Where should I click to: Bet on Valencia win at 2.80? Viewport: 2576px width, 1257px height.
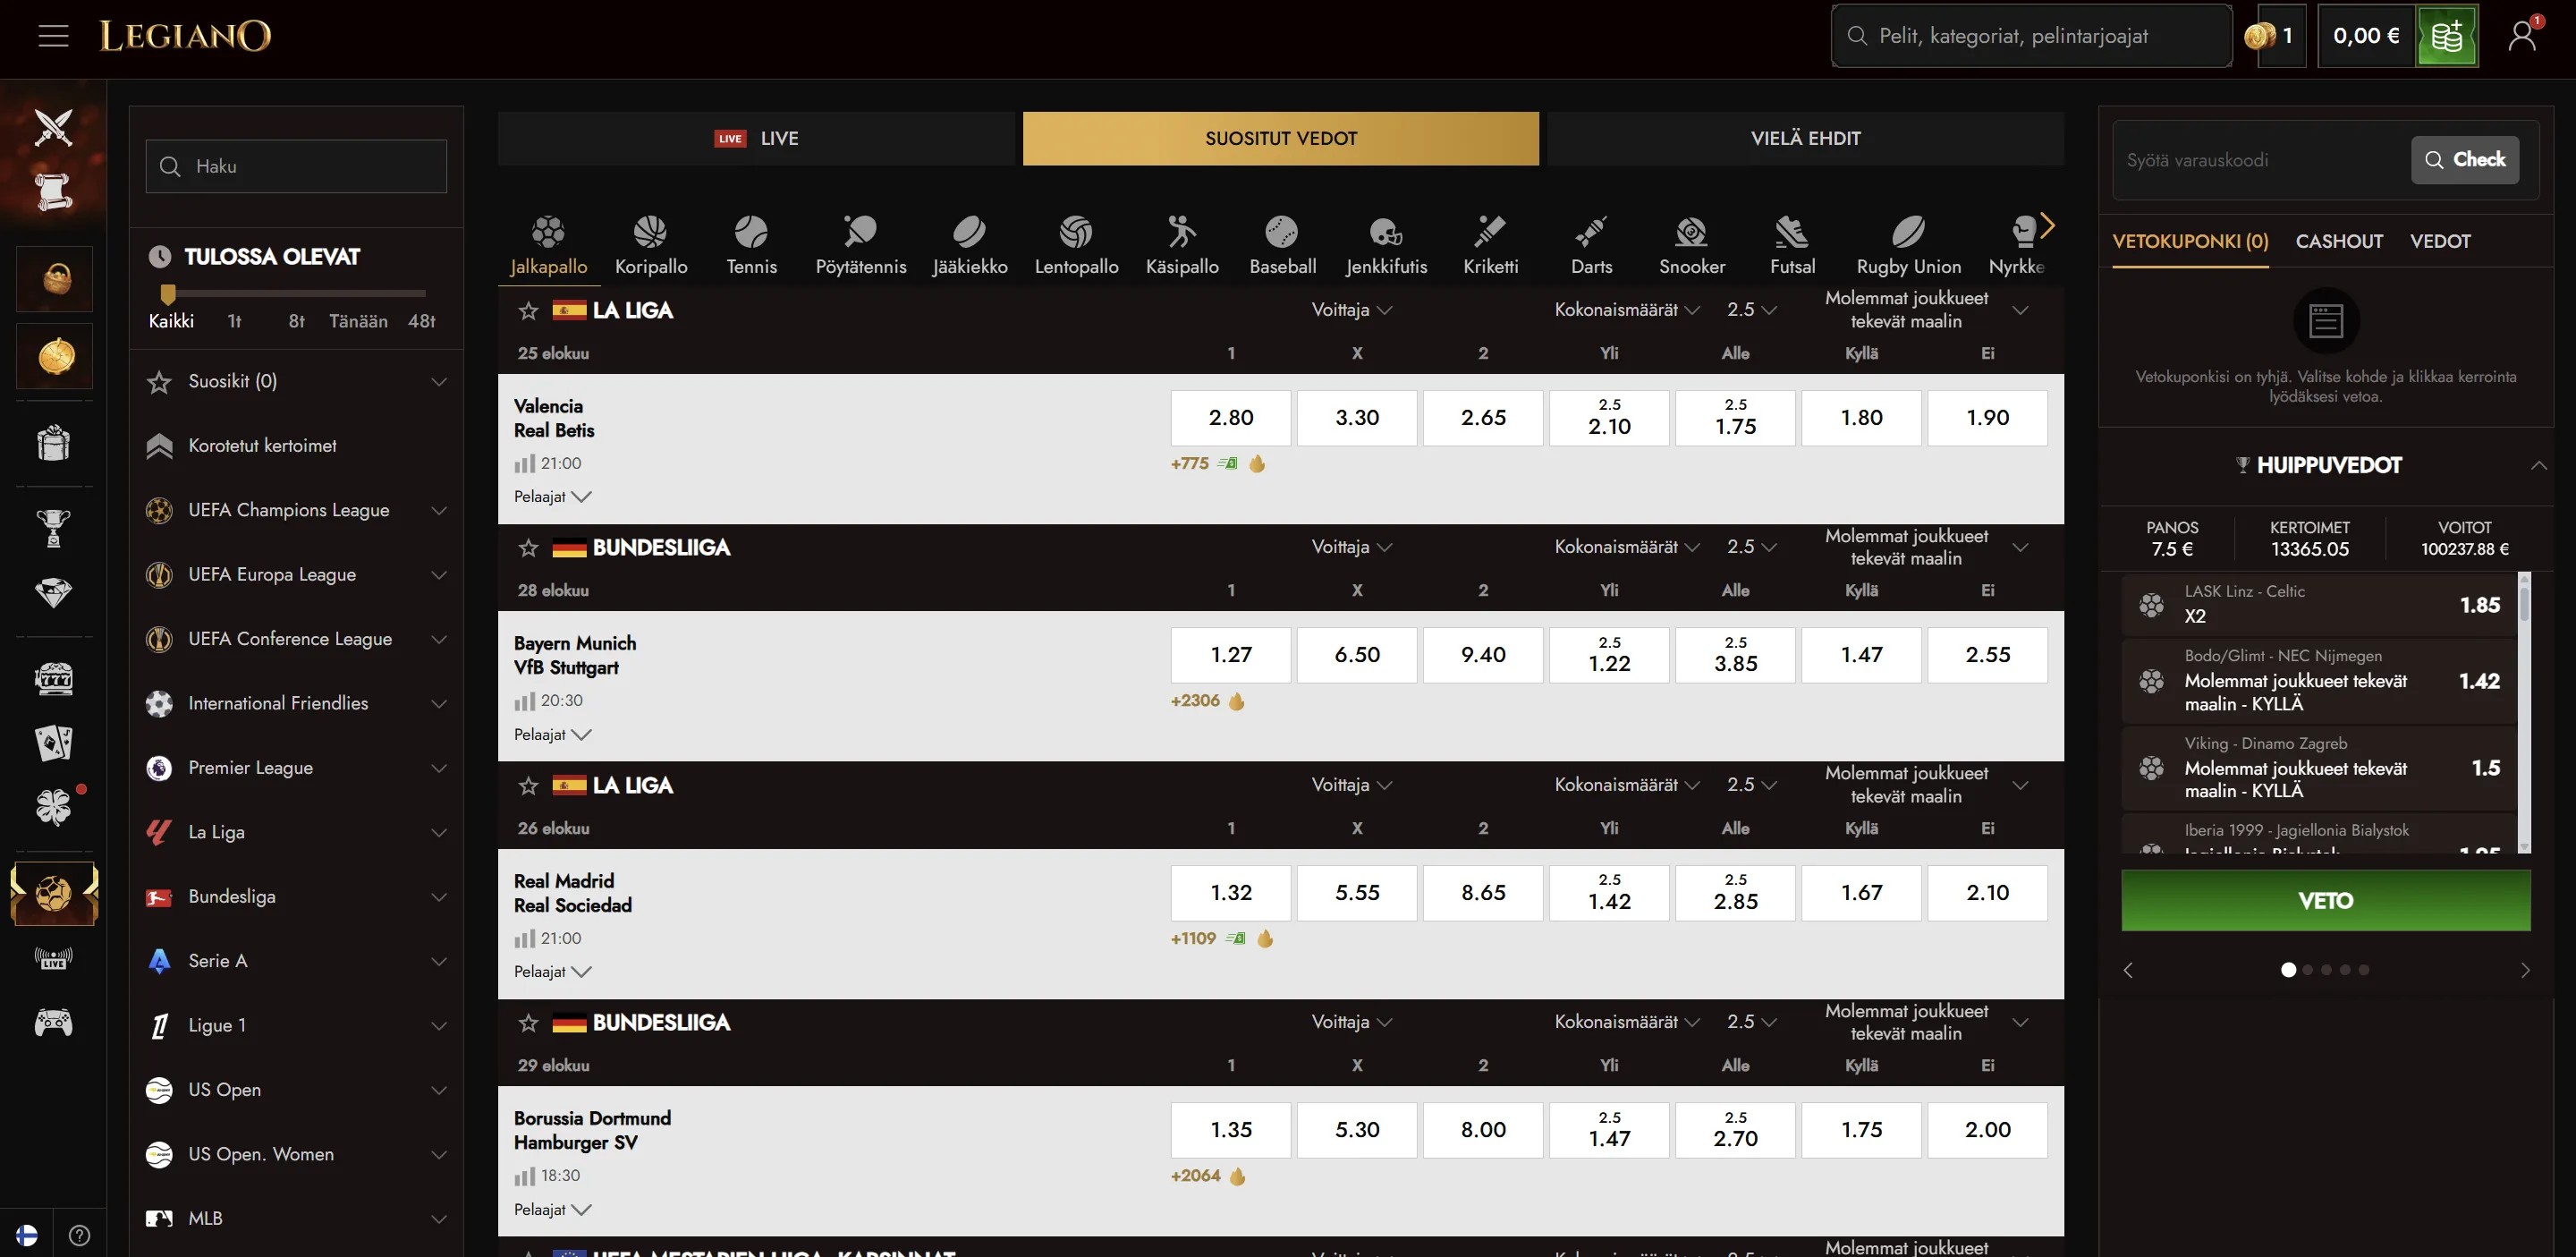point(1230,418)
